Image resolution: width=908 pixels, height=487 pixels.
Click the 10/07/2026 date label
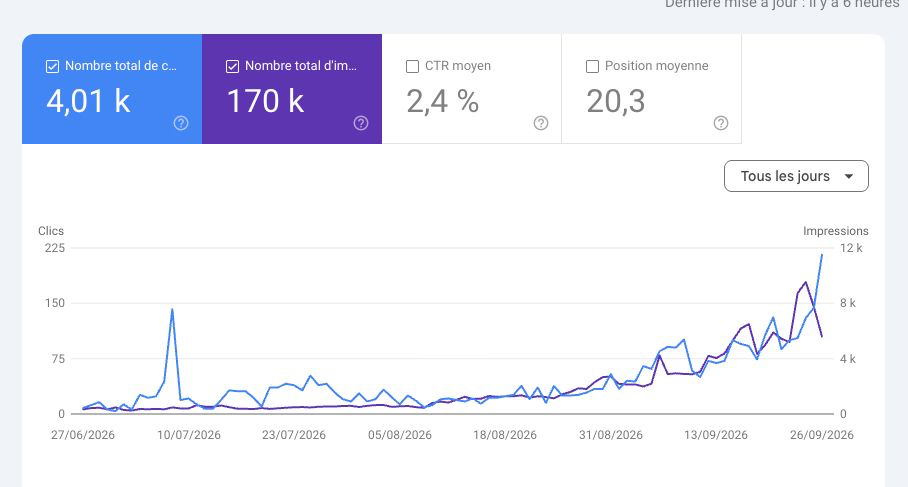(x=189, y=435)
